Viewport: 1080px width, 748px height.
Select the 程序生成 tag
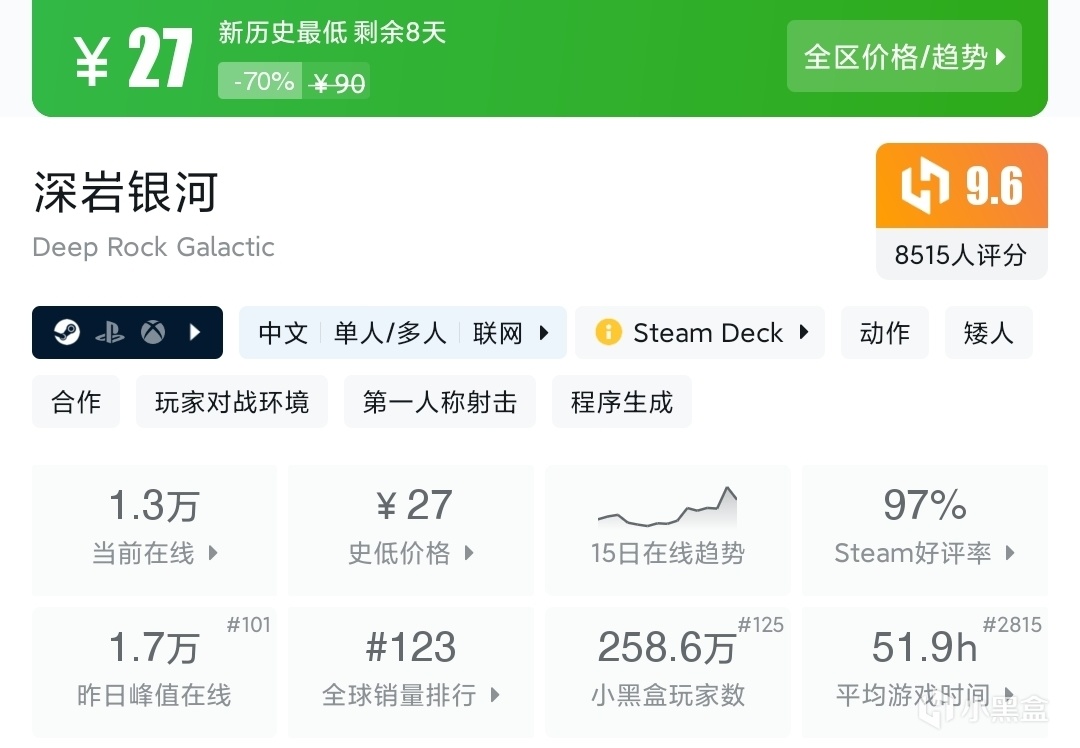pos(622,402)
